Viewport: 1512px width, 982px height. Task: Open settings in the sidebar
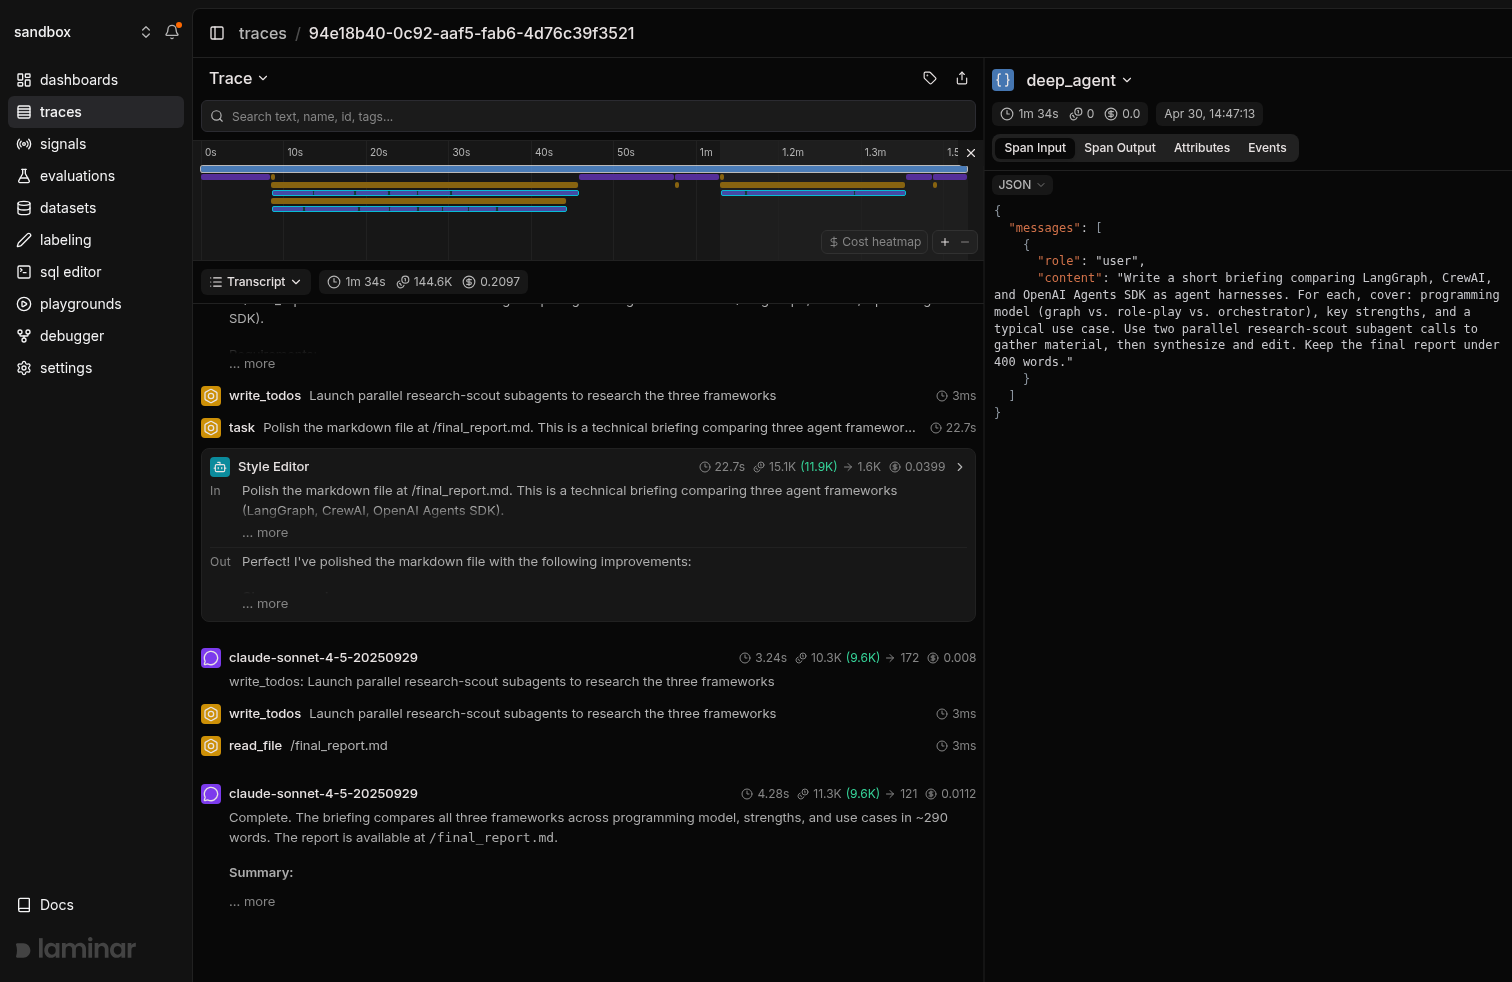point(96,368)
